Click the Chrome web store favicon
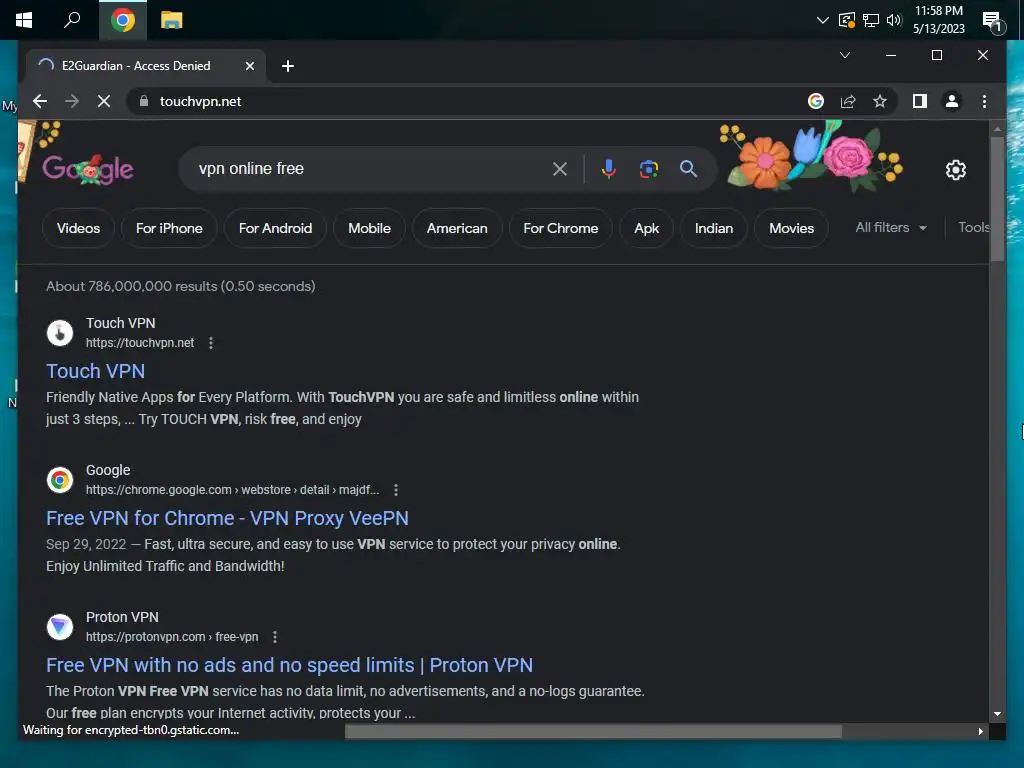The width and height of the screenshot is (1024, 768). 59,479
